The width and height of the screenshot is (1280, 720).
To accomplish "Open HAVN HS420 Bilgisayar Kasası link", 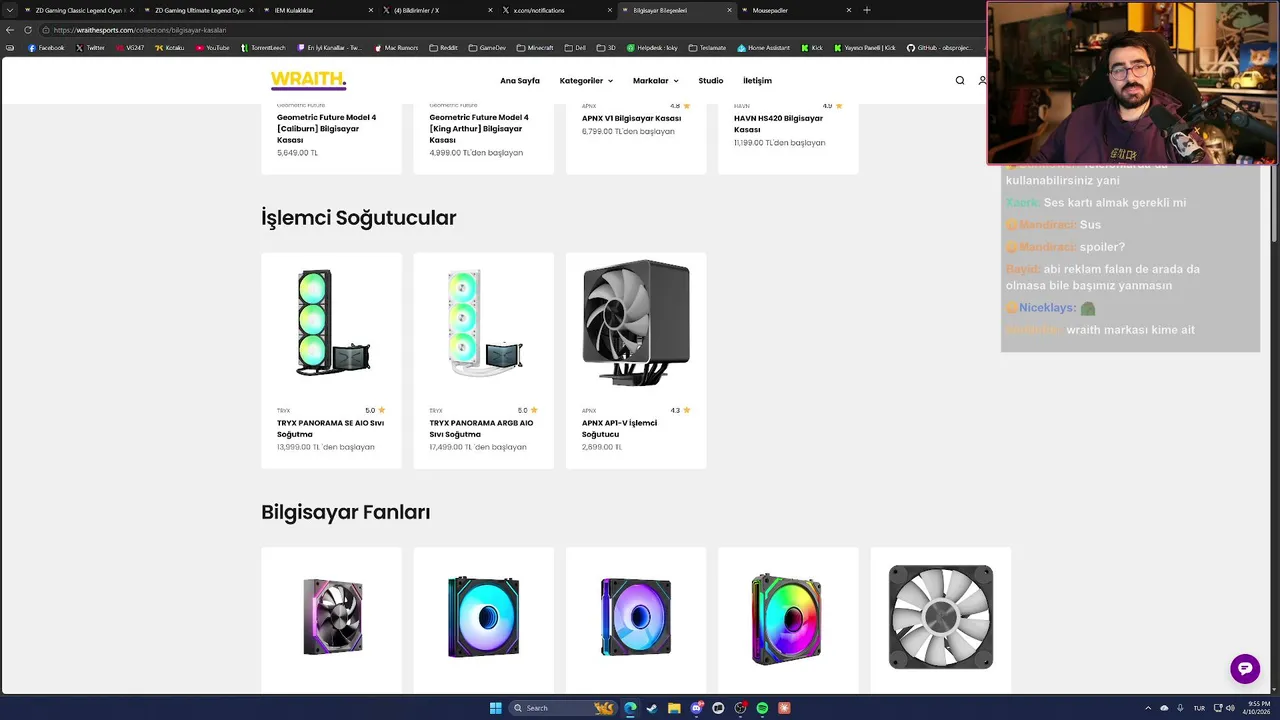I will 778,123.
